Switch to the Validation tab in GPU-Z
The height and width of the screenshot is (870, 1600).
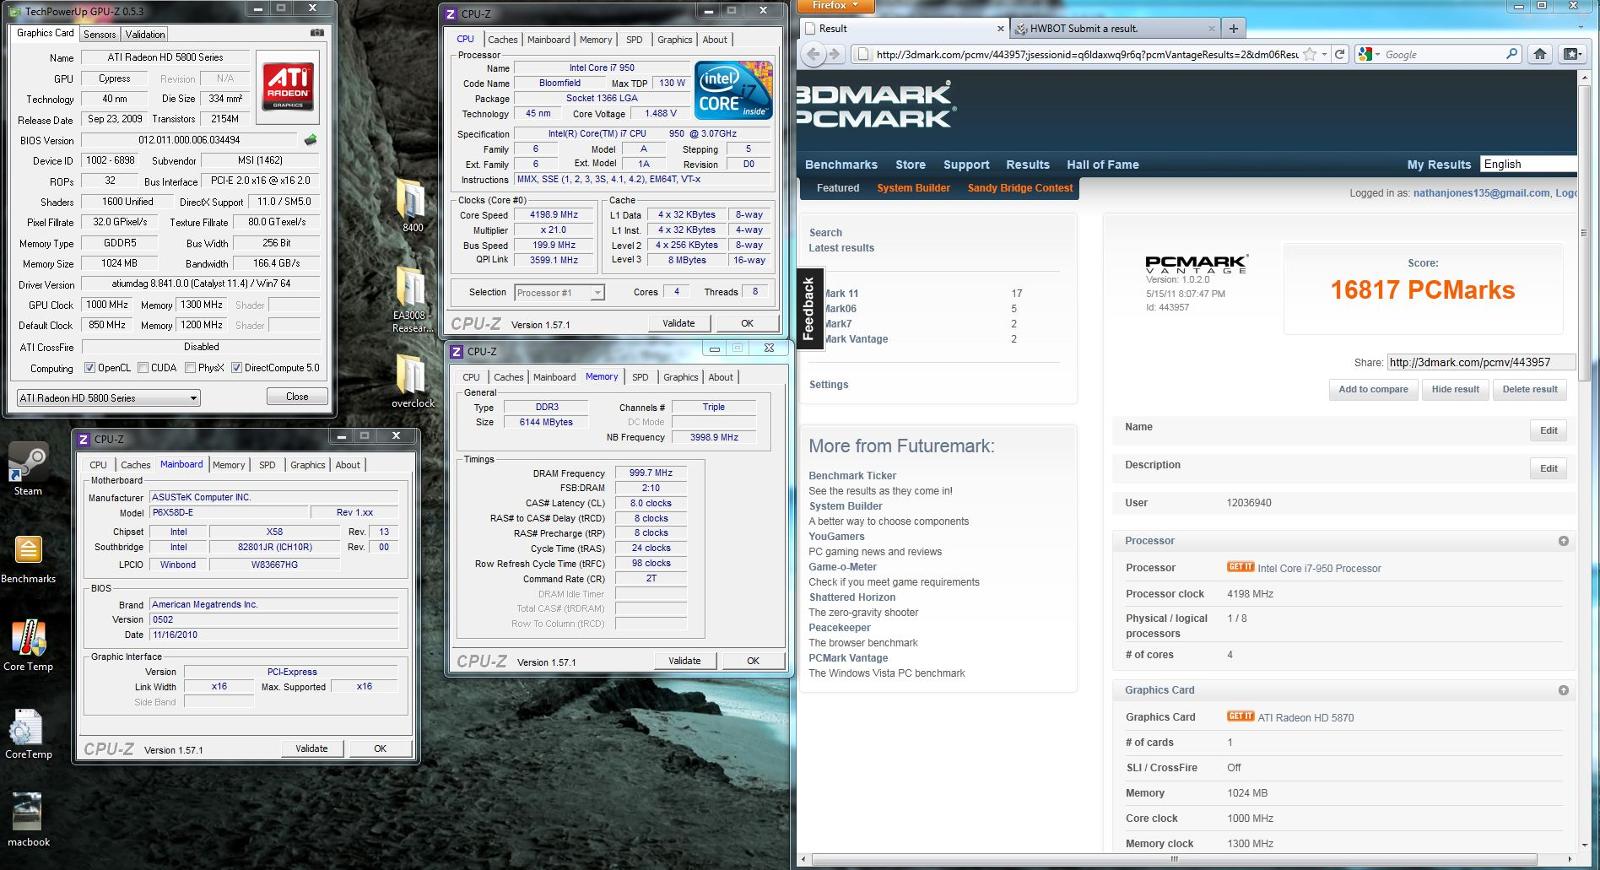[145, 34]
